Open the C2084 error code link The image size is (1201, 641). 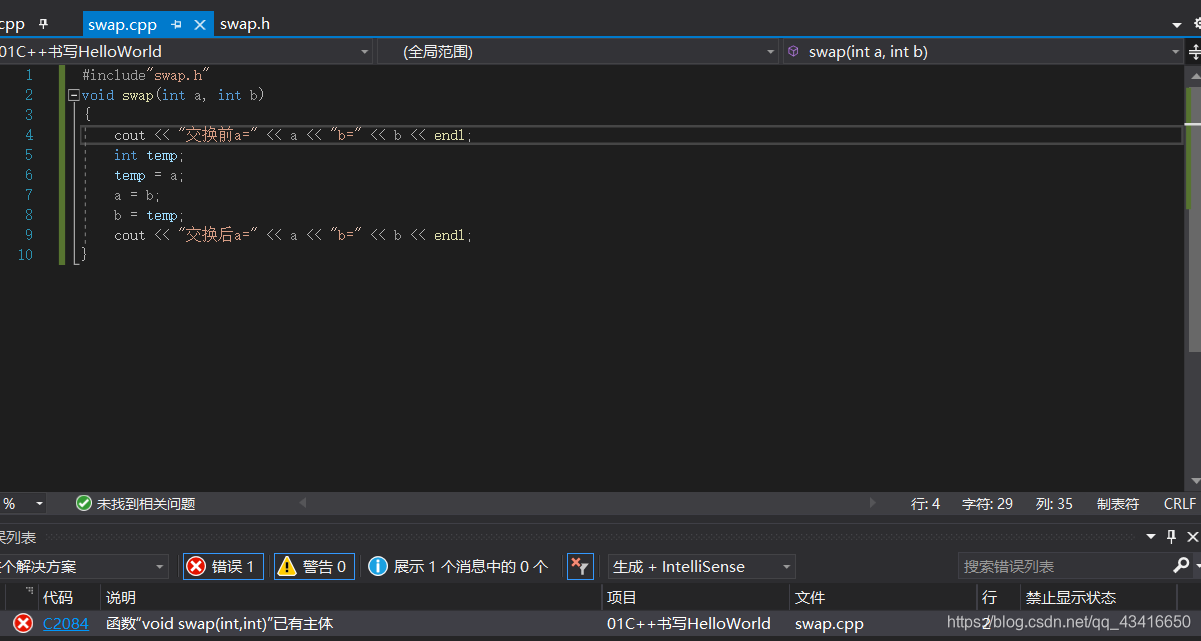point(65,623)
